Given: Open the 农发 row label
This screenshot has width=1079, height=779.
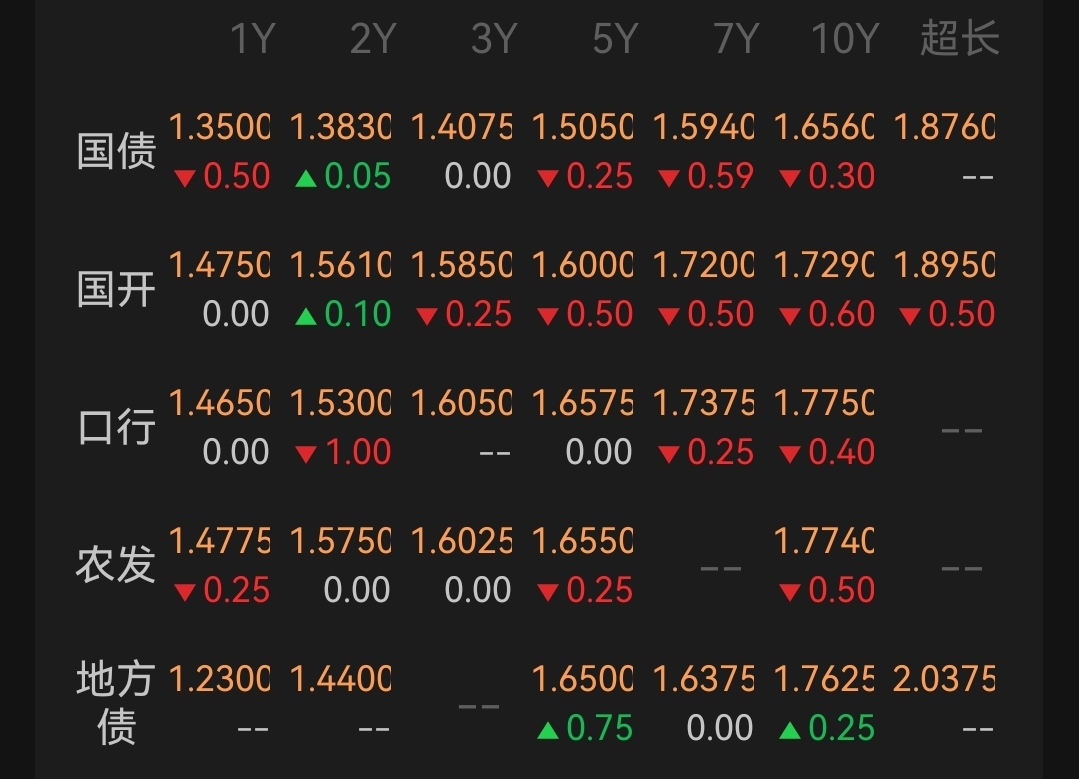Looking at the screenshot, I should click(116, 564).
